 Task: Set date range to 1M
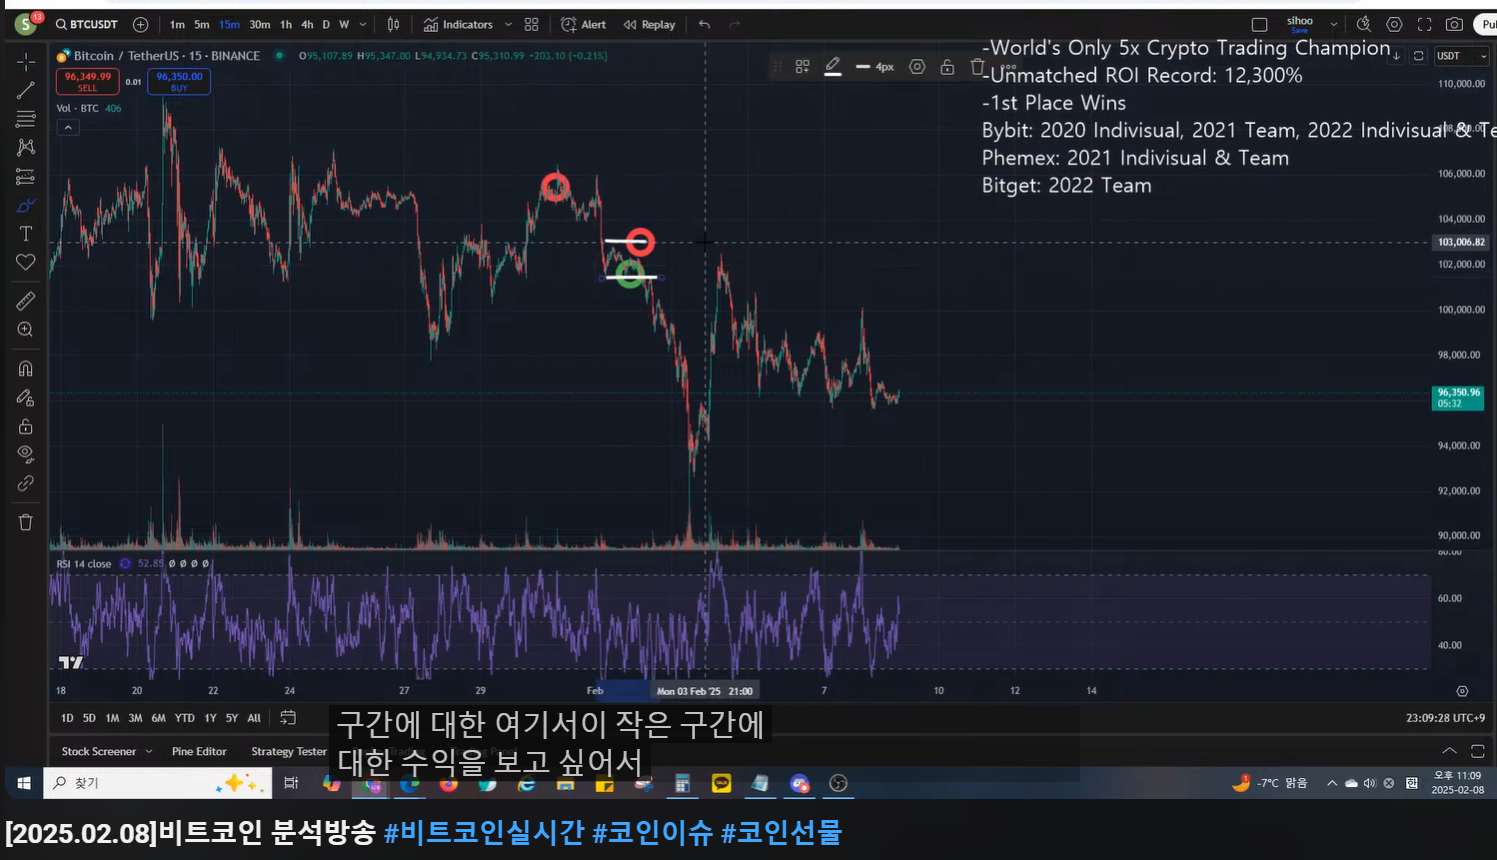coord(112,718)
